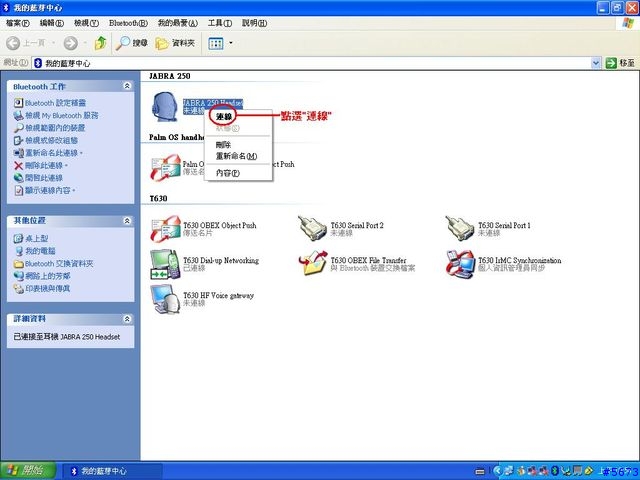The width and height of the screenshot is (640, 480).
Task: Click the T630 Dial-up Networking label
Action: coord(221,260)
